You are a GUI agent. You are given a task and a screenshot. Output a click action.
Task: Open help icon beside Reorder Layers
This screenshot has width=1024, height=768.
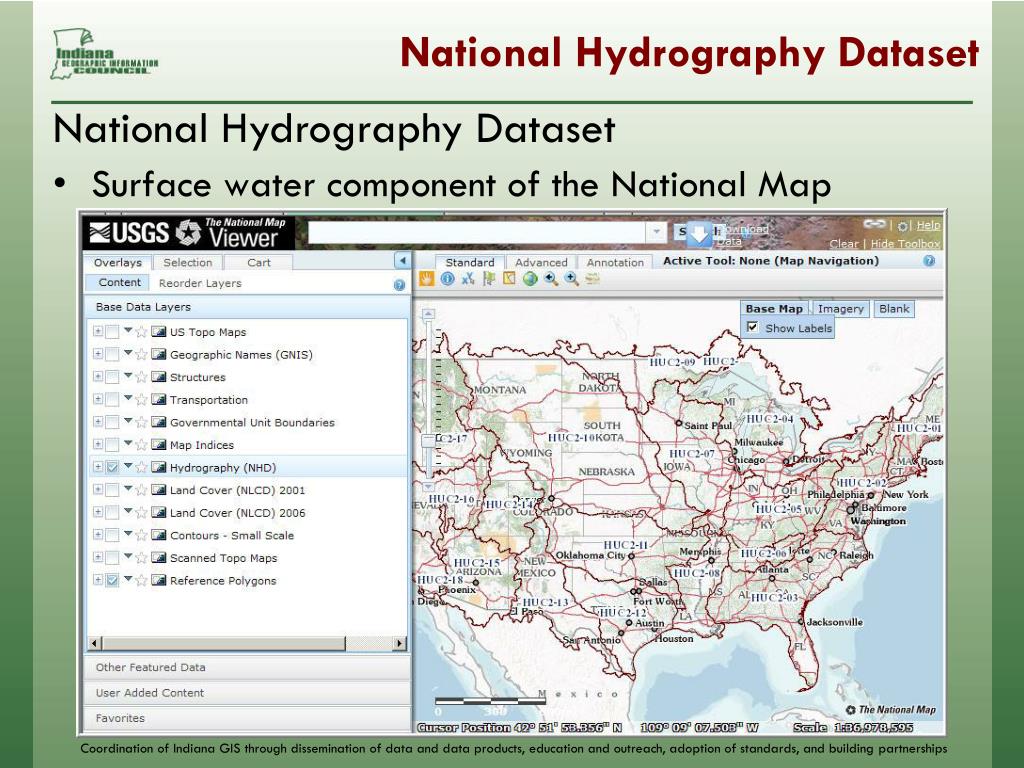click(399, 285)
